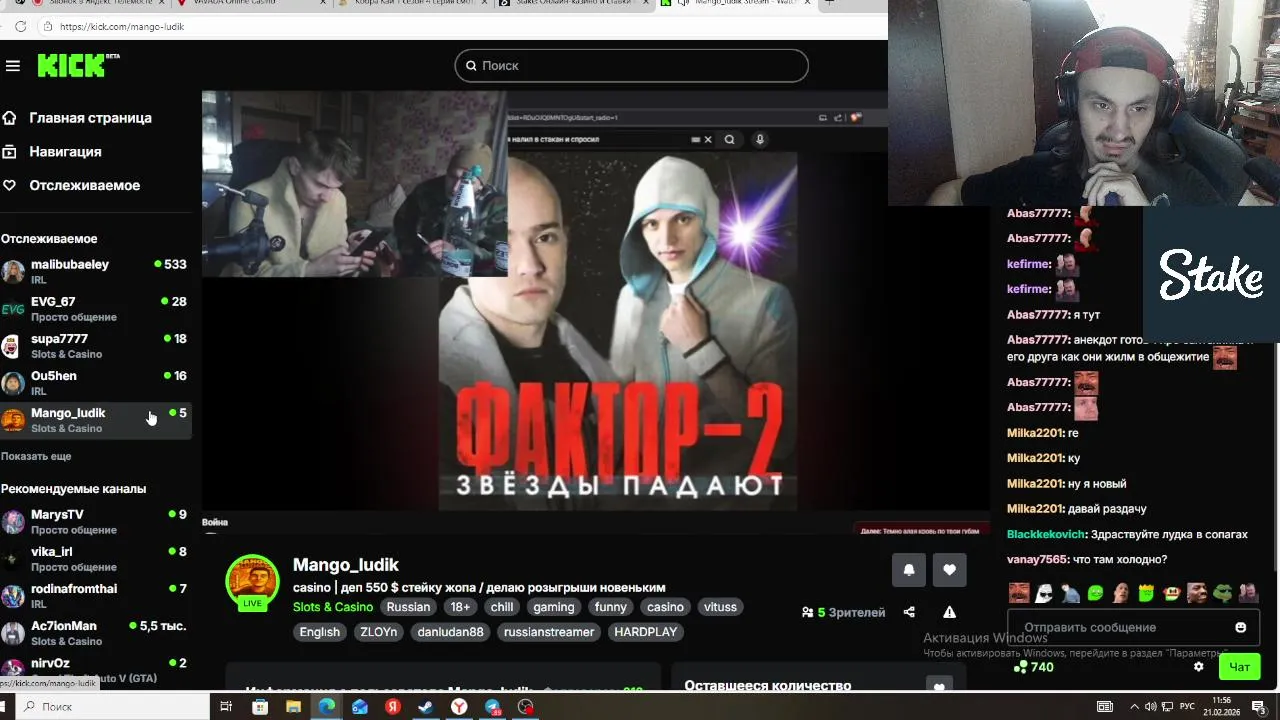Click the ZLOYn tag
The image size is (1280, 720).
379,632
